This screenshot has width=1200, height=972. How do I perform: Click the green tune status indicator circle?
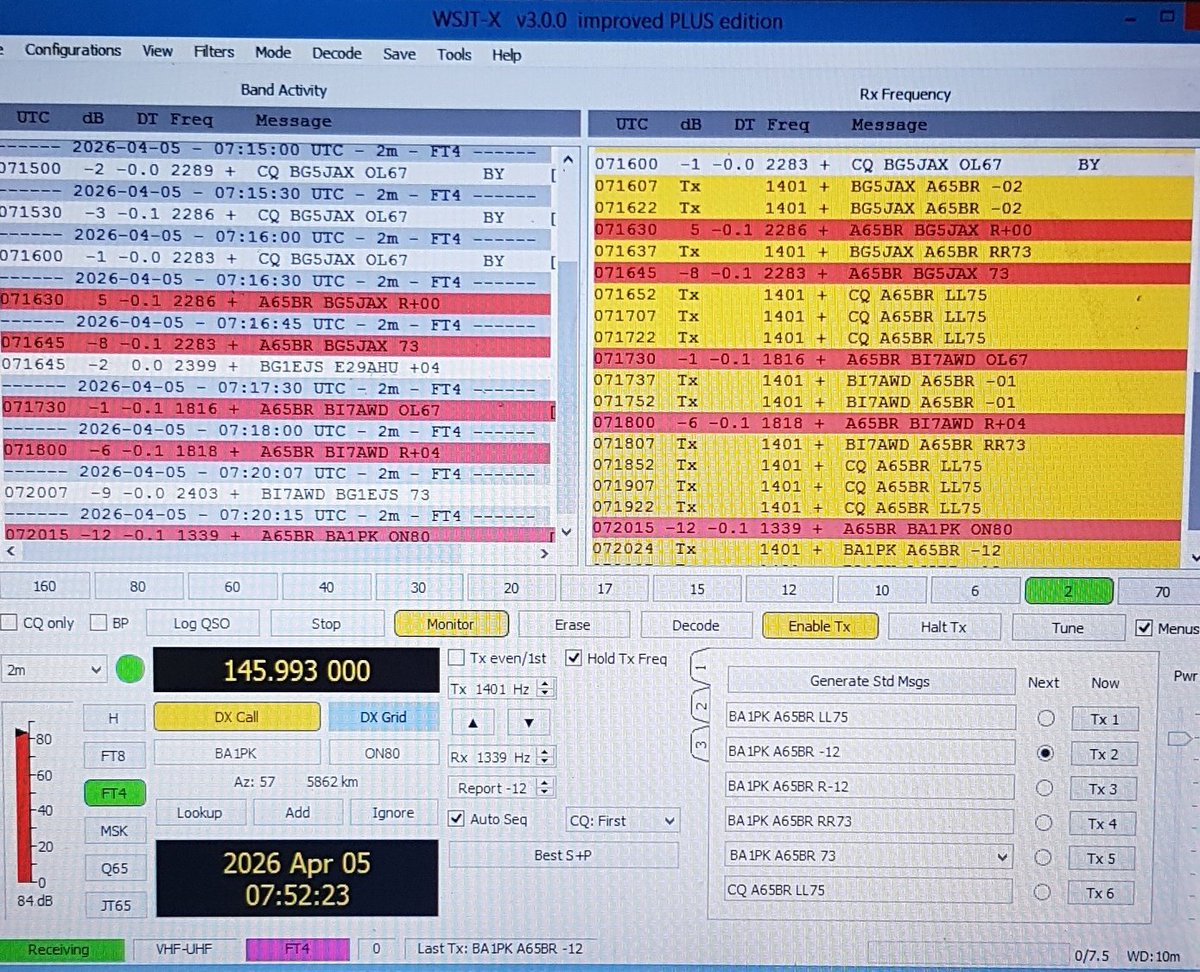130,669
